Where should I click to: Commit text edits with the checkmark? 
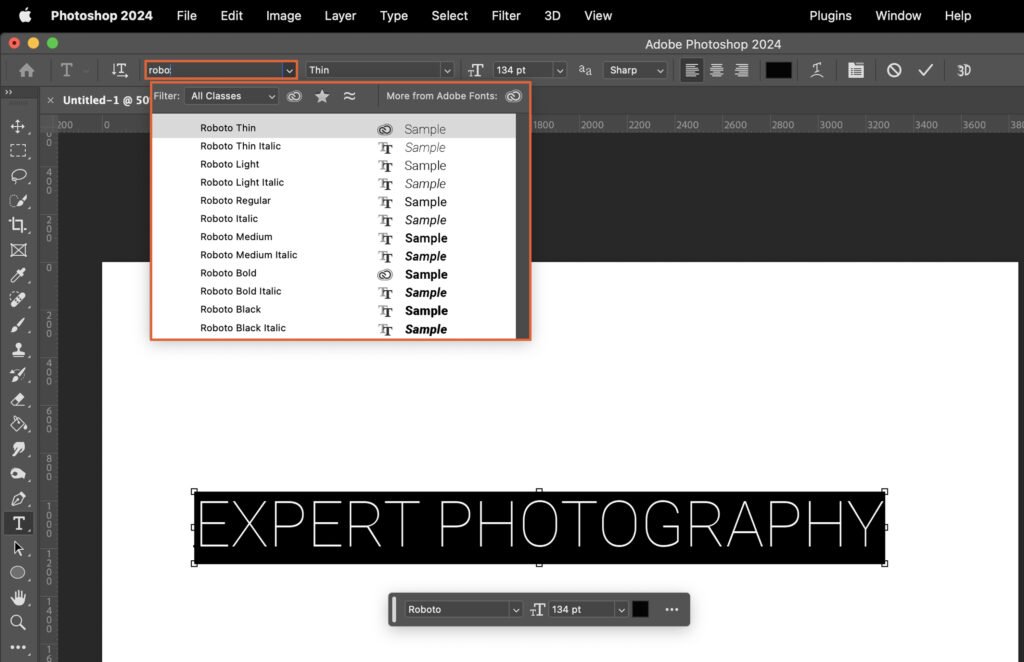(925, 70)
